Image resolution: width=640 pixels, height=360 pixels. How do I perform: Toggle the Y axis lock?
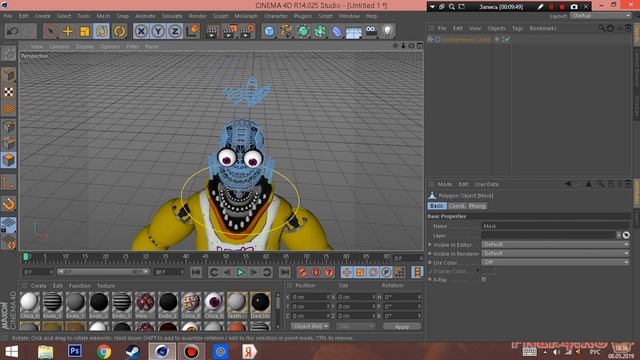(x=158, y=31)
